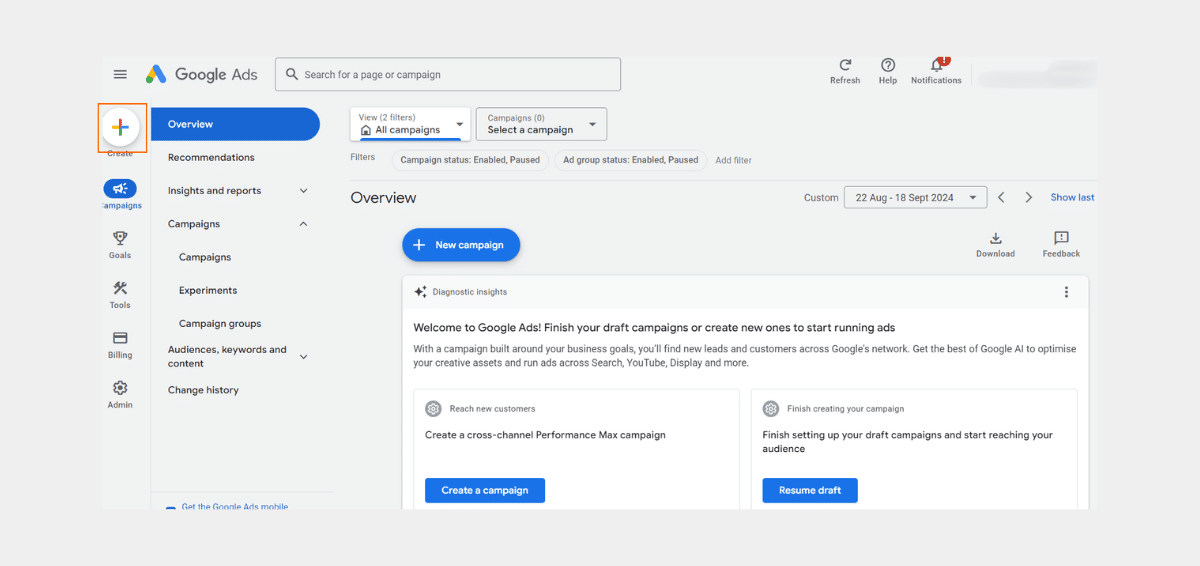The width and height of the screenshot is (1200, 566).
Task: Click the Filters label
Action: point(363,157)
